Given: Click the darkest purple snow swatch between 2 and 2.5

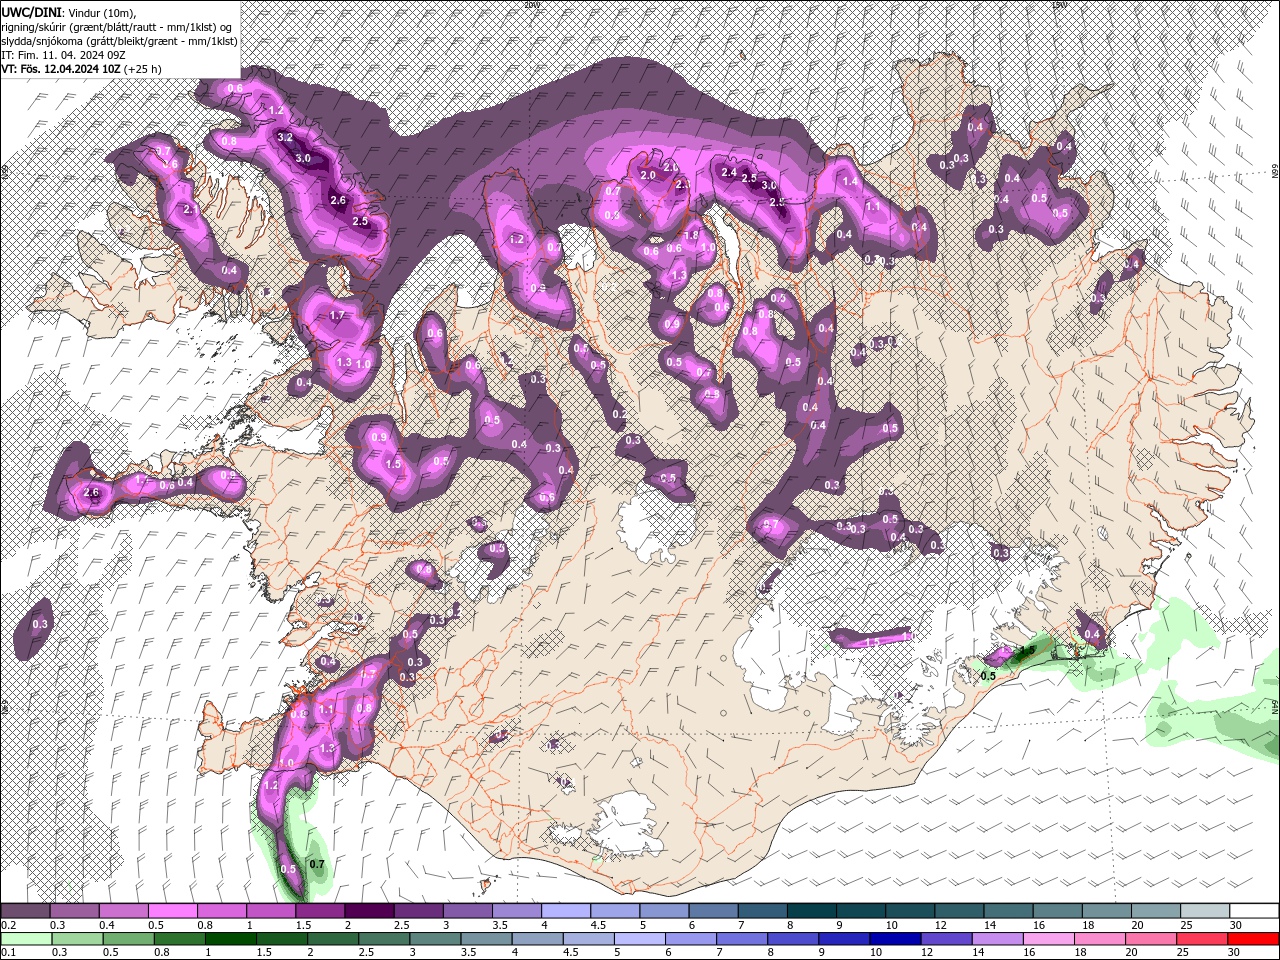Looking at the screenshot, I should [368, 911].
